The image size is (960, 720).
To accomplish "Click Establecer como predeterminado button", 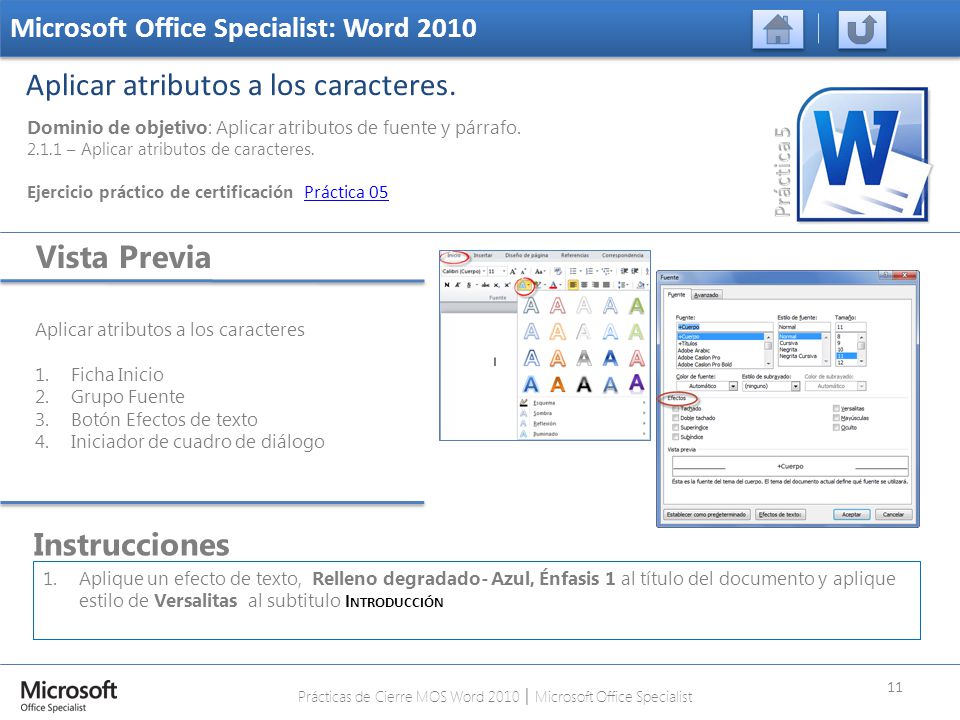I will 707,514.
